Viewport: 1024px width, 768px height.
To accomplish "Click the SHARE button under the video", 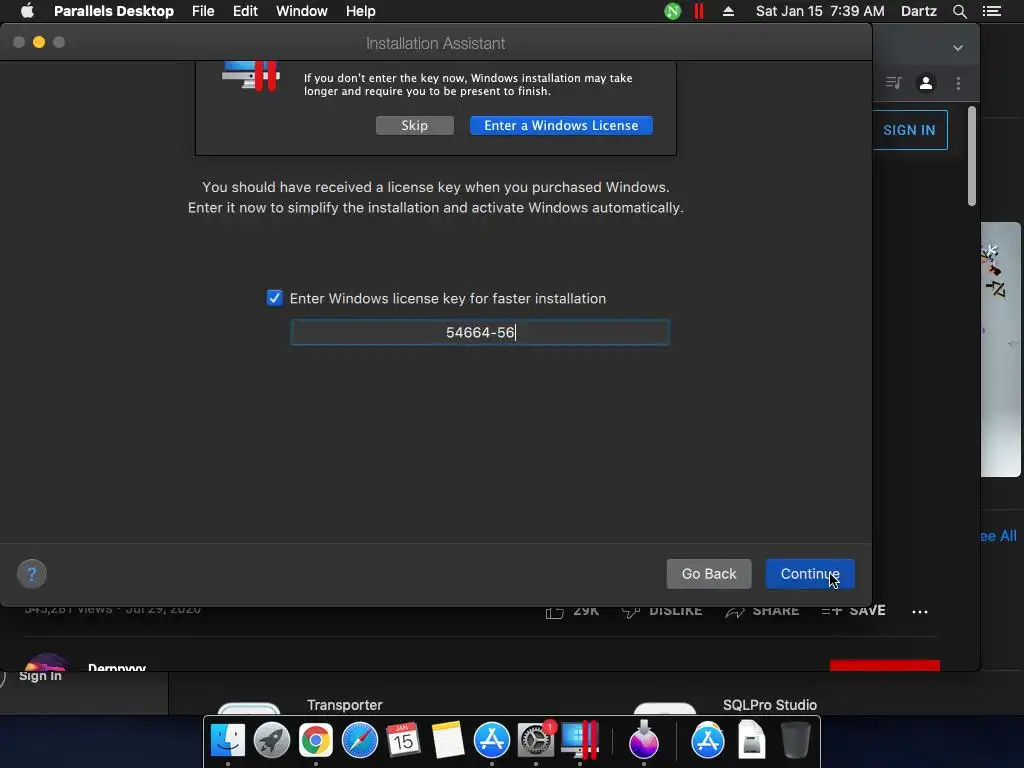I will [762, 611].
